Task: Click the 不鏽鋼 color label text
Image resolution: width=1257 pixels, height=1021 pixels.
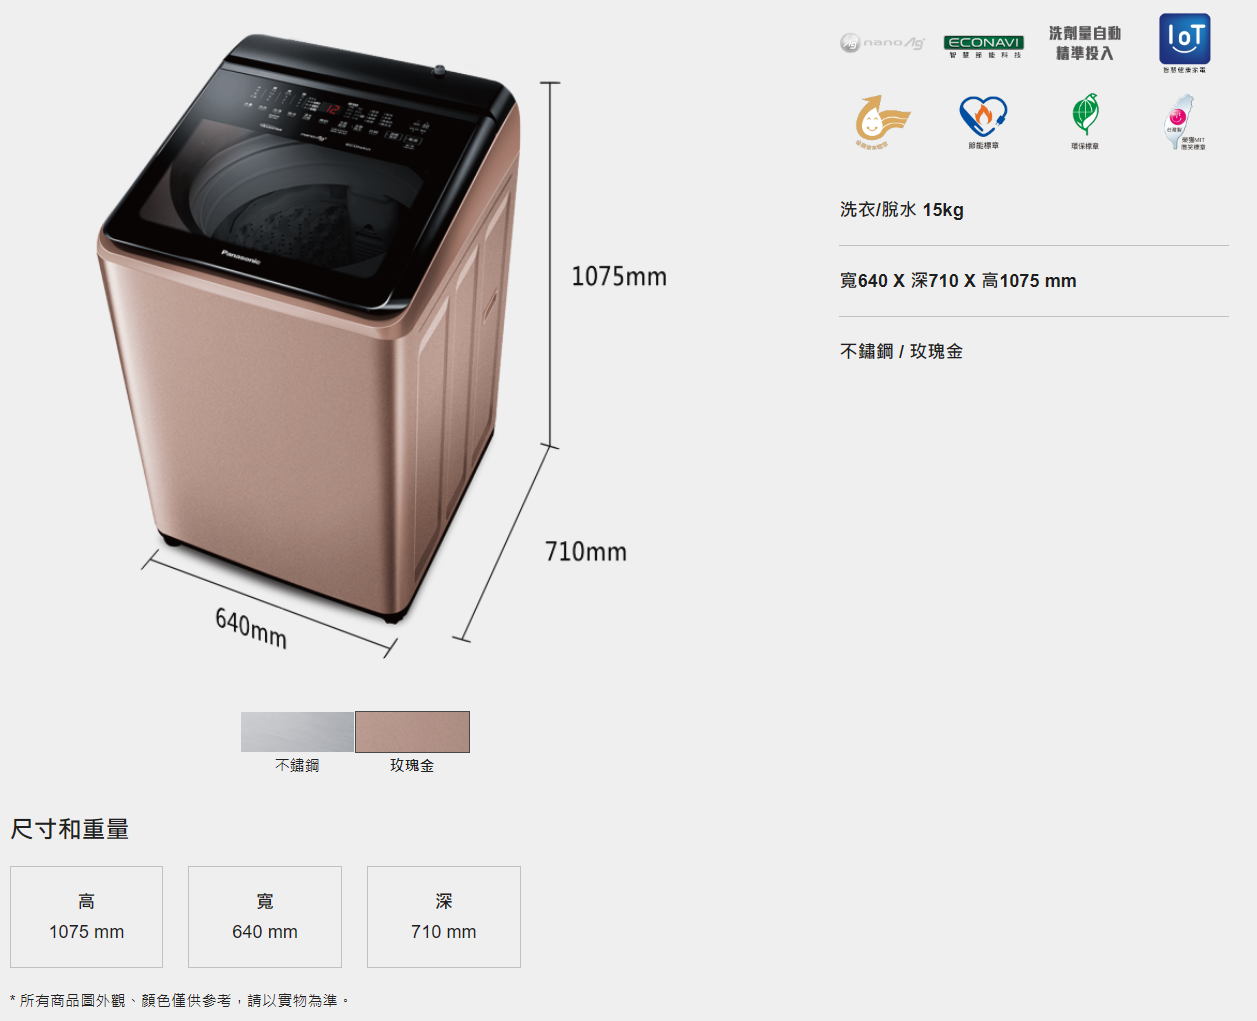Action: (297, 765)
